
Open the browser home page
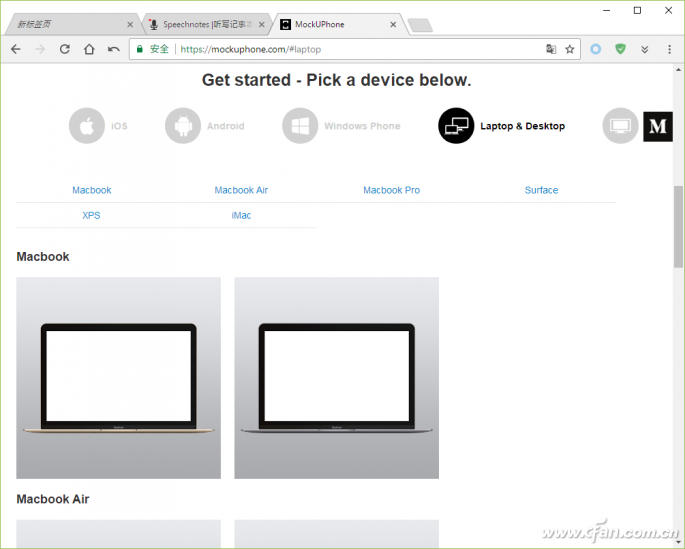[89, 49]
